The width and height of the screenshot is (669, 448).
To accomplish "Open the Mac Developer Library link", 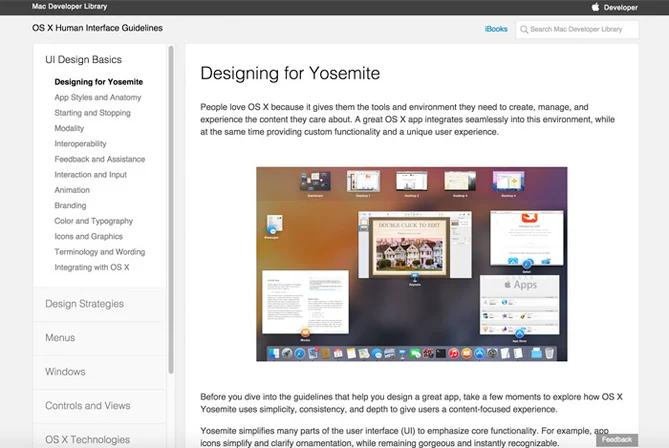I will click(70, 6).
